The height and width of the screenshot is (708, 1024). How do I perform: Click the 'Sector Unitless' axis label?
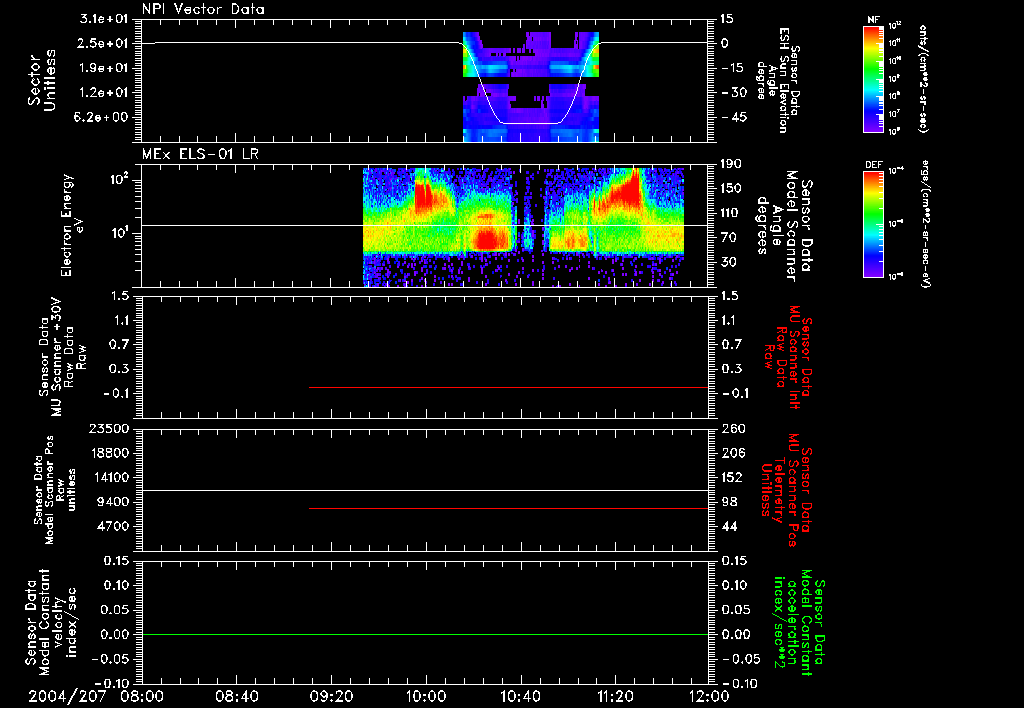click(41, 80)
